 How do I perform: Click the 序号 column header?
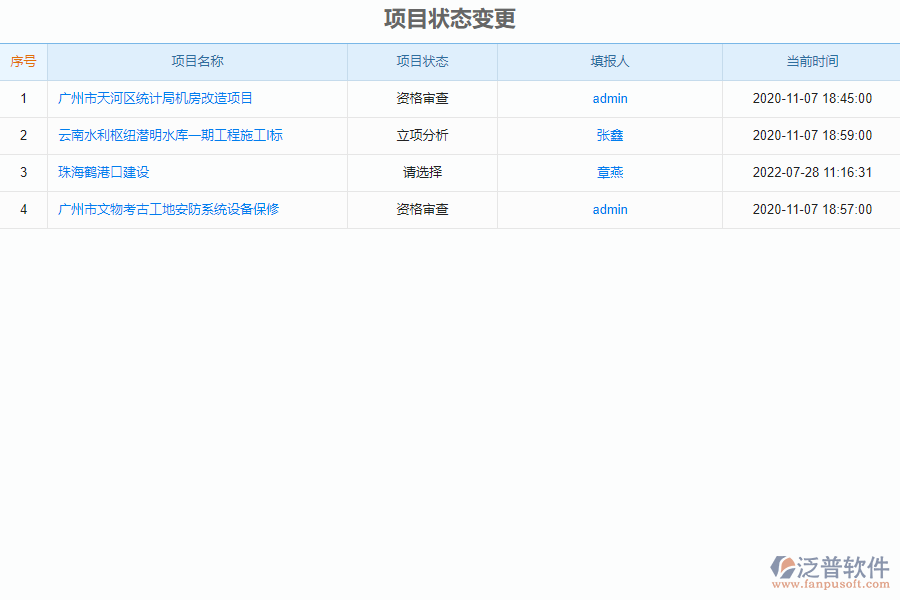24,61
